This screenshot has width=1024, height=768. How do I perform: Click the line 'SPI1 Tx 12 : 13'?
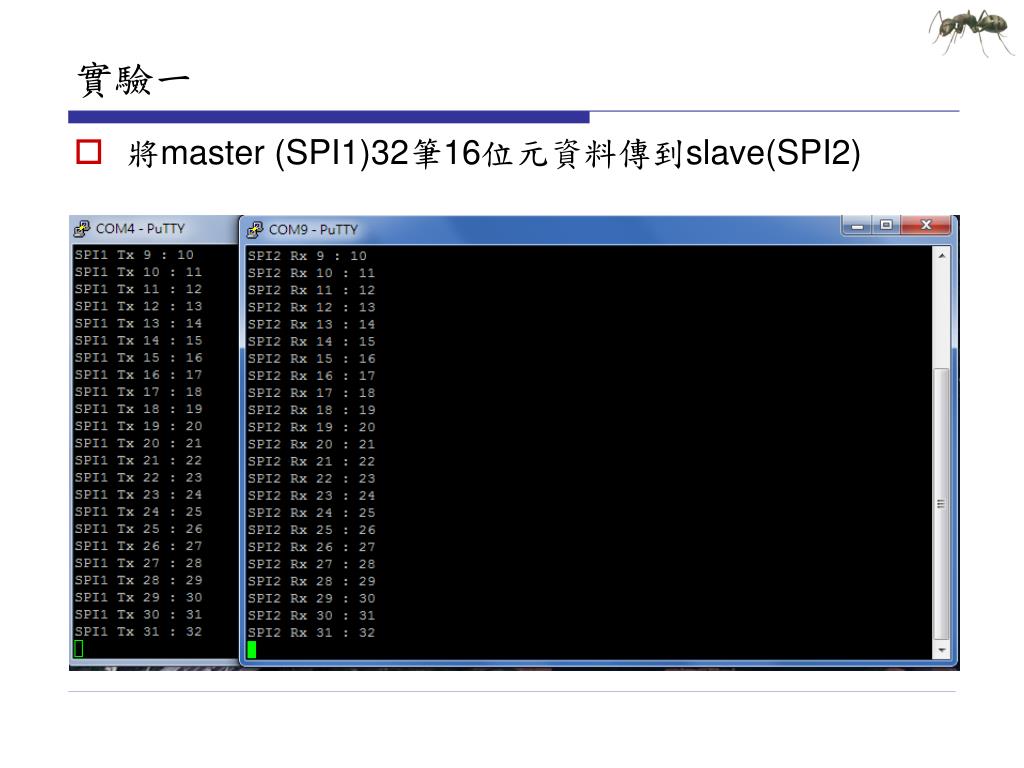[138, 306]
